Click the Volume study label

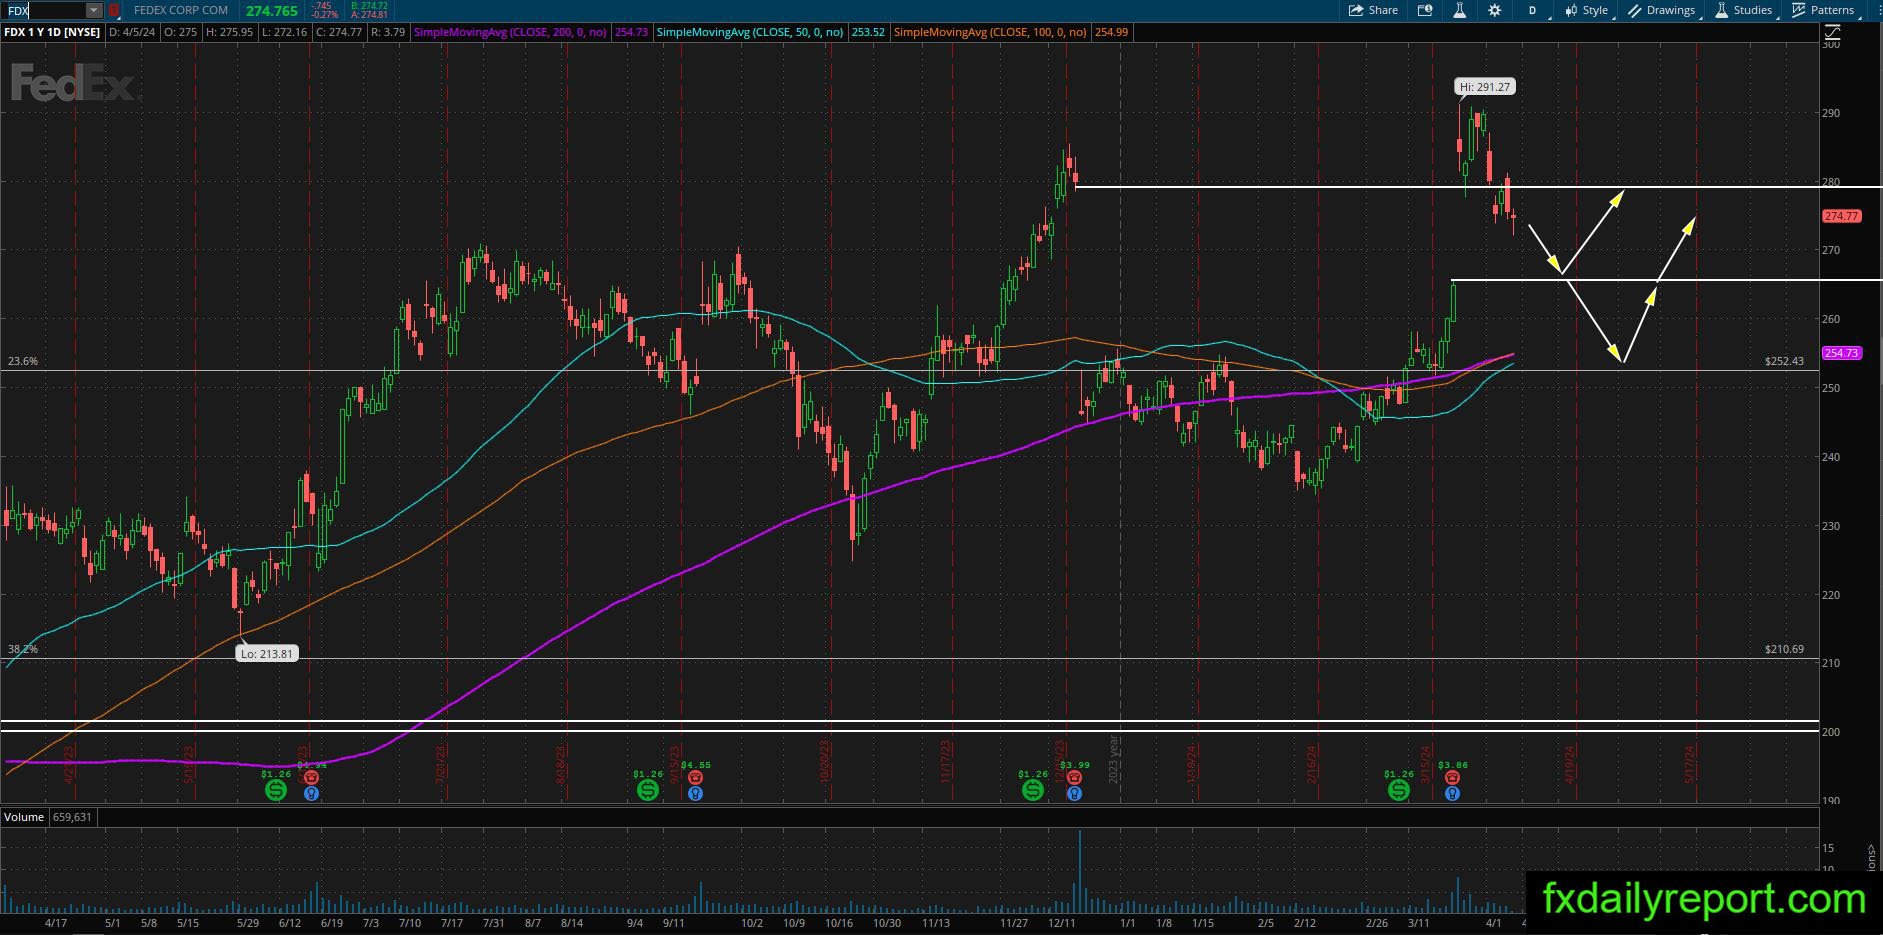point(24,817)
